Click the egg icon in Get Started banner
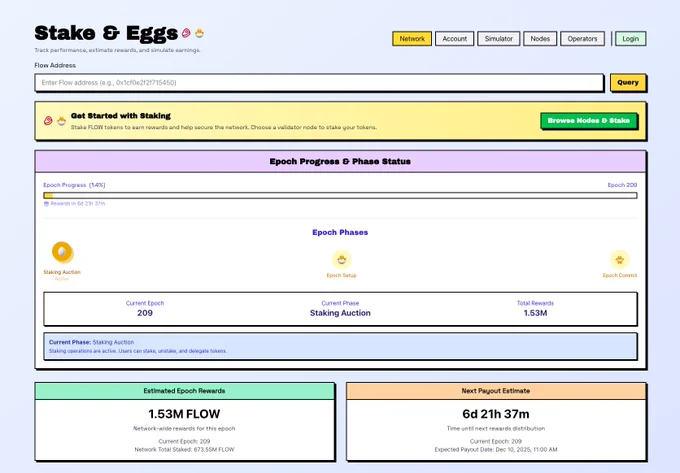680x473 pixels. click(x=62, y=121)
